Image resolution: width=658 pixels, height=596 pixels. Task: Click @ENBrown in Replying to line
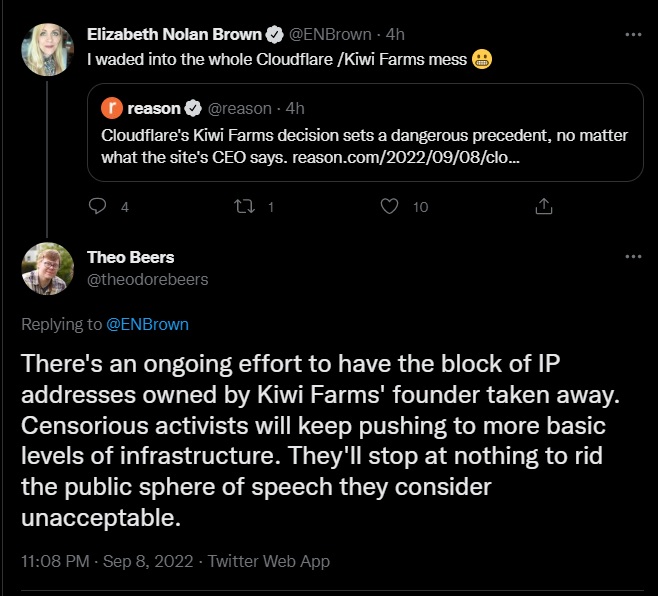[147, 324]
